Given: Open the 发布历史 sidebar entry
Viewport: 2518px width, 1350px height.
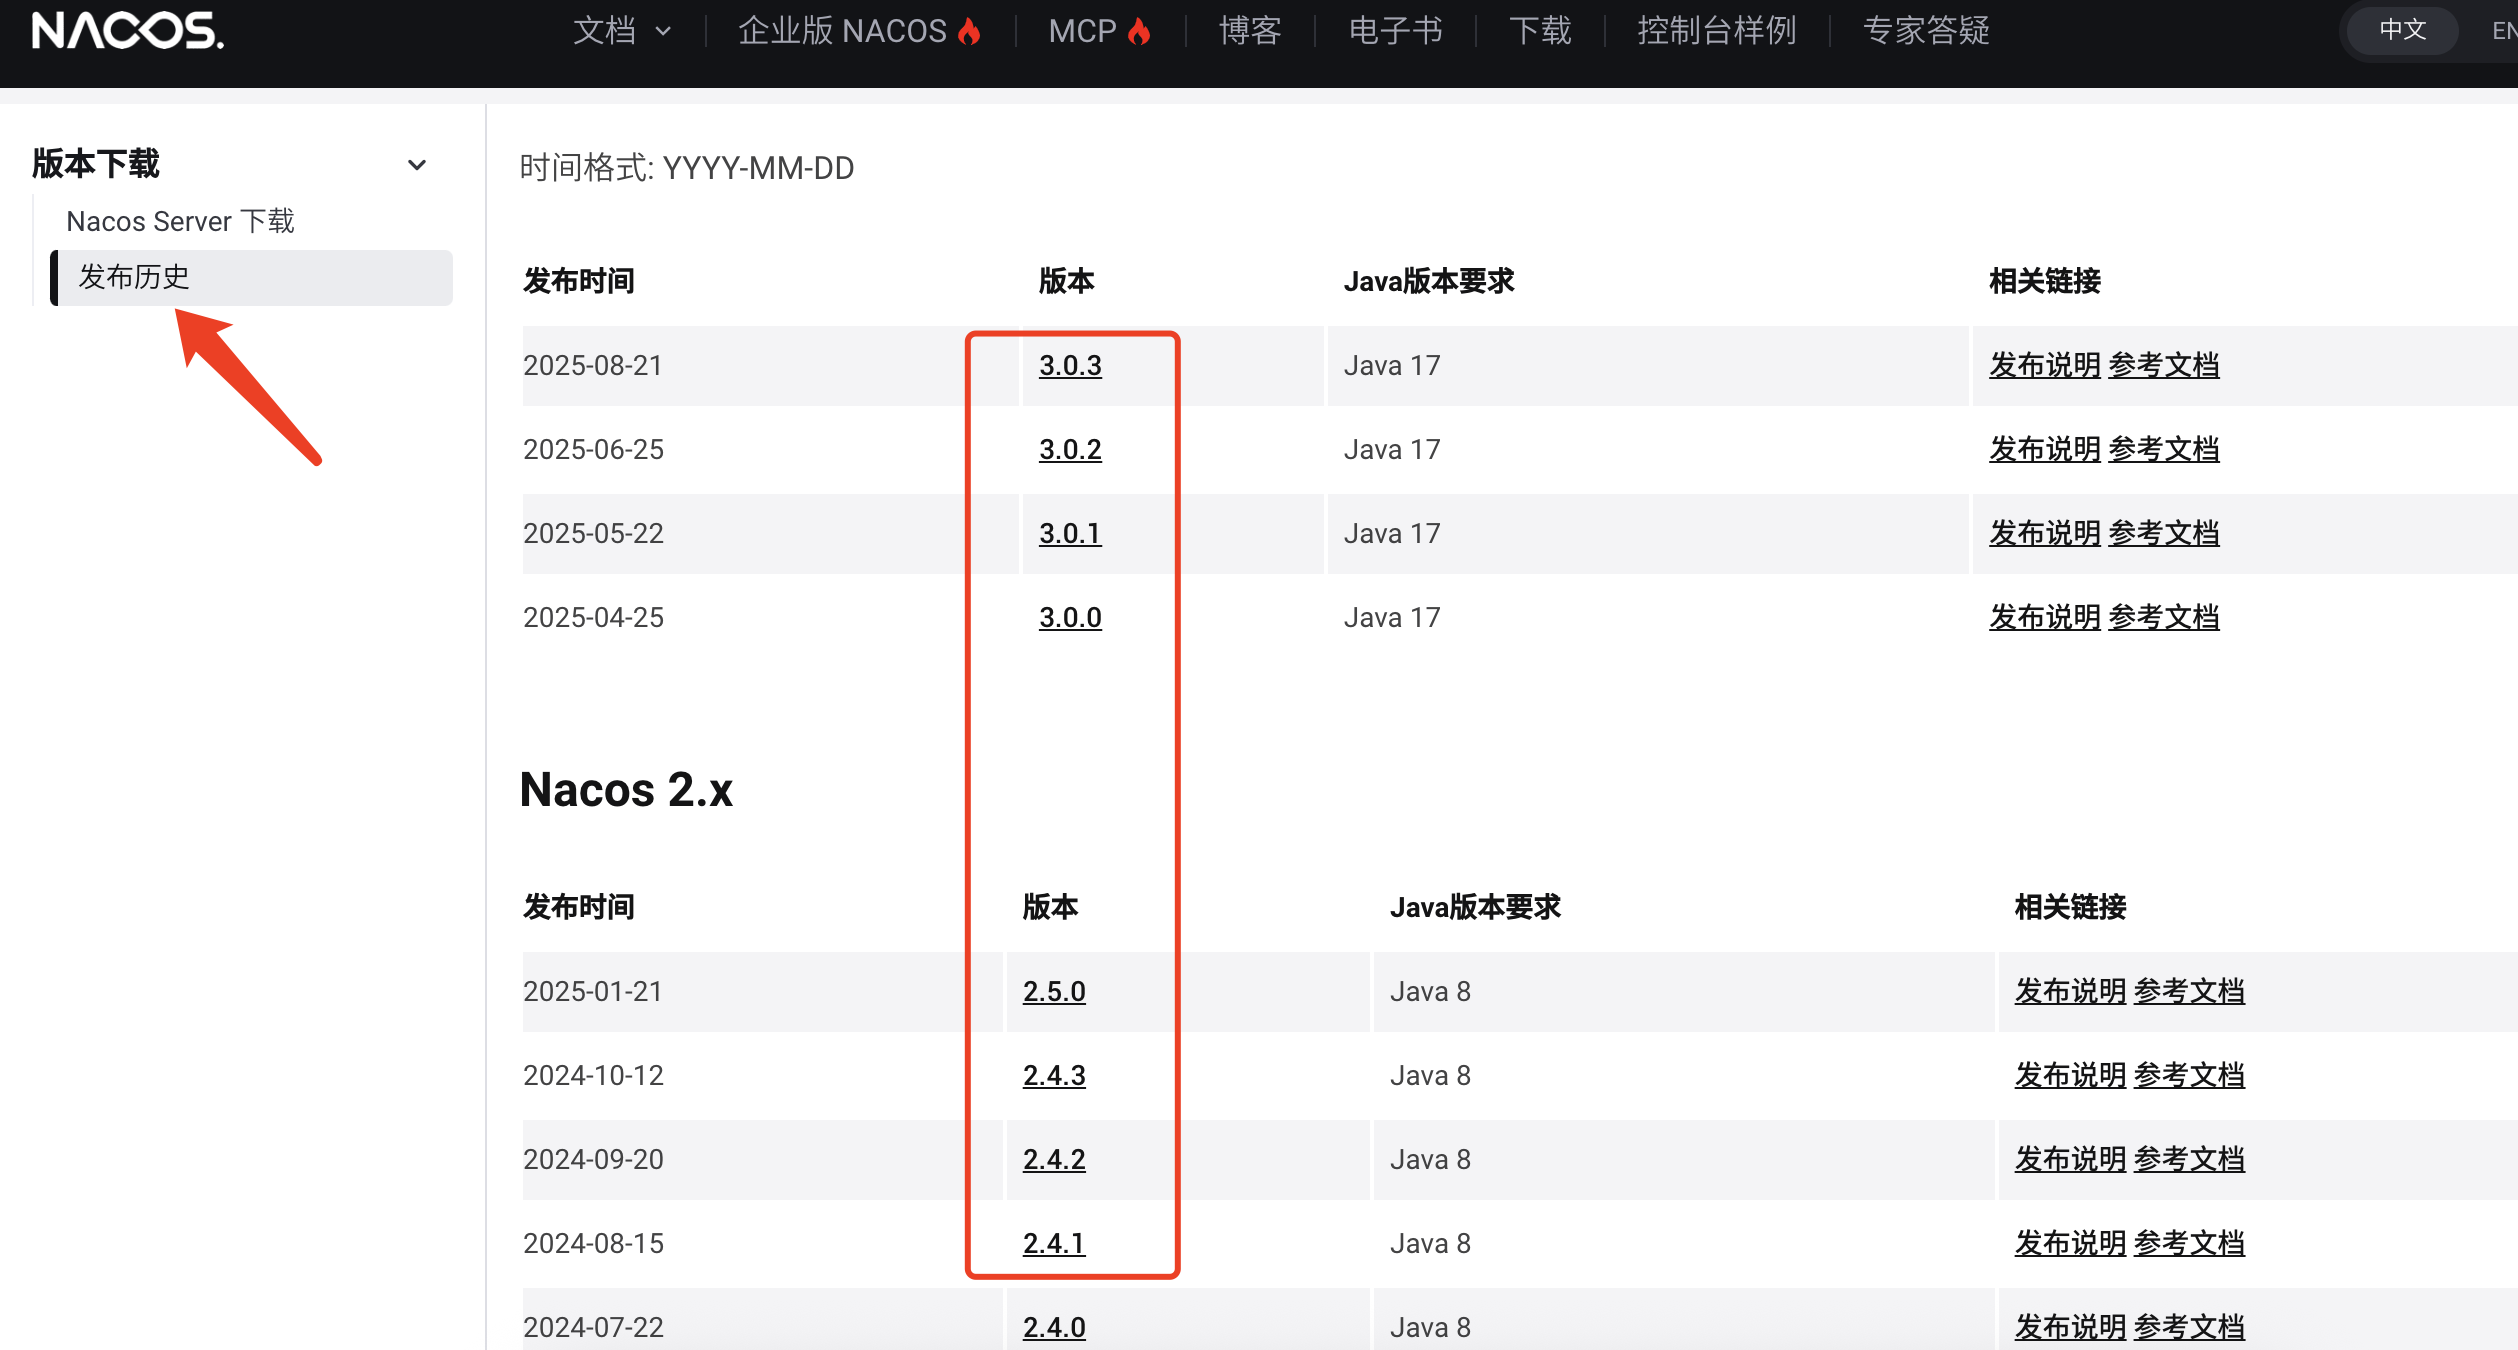Looking at the screenshot, I should click(135, 277).
